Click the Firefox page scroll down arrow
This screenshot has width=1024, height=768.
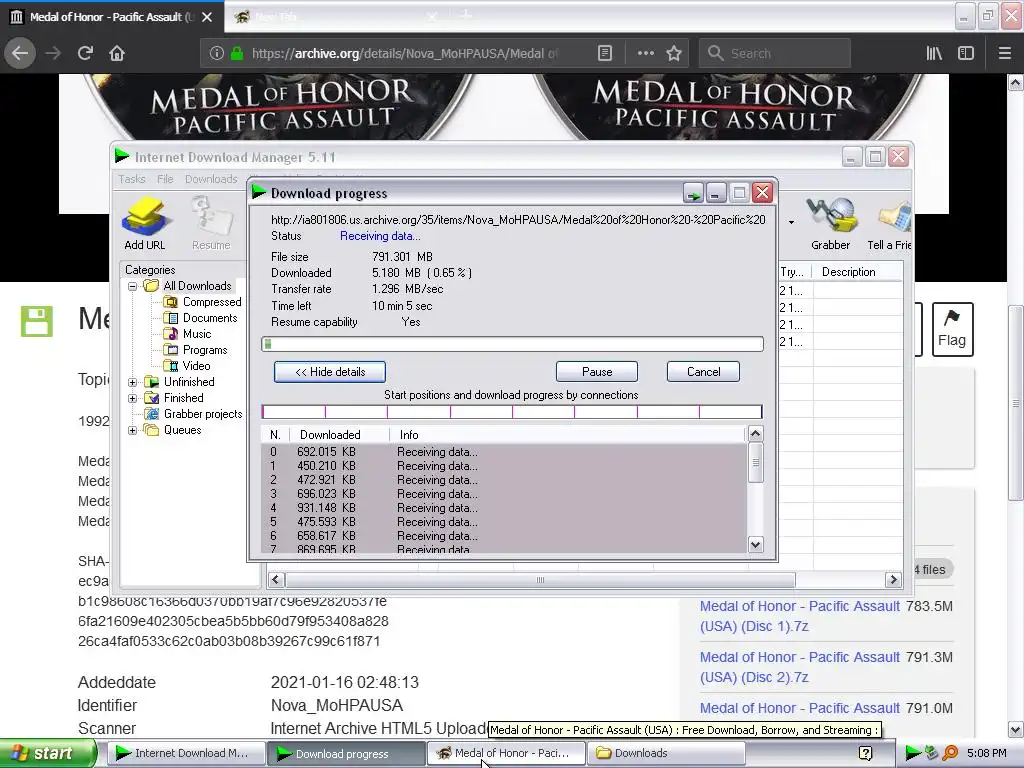coord(1016,729)
